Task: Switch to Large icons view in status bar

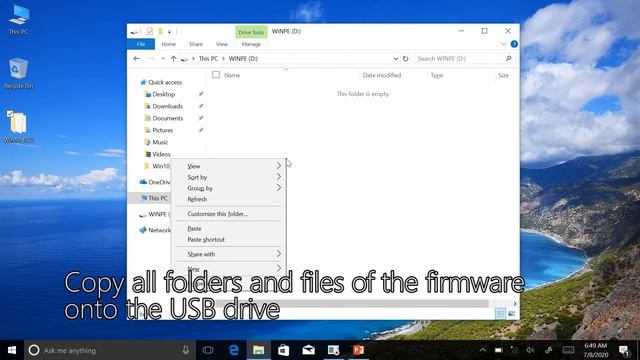Action: coord(511,313)
